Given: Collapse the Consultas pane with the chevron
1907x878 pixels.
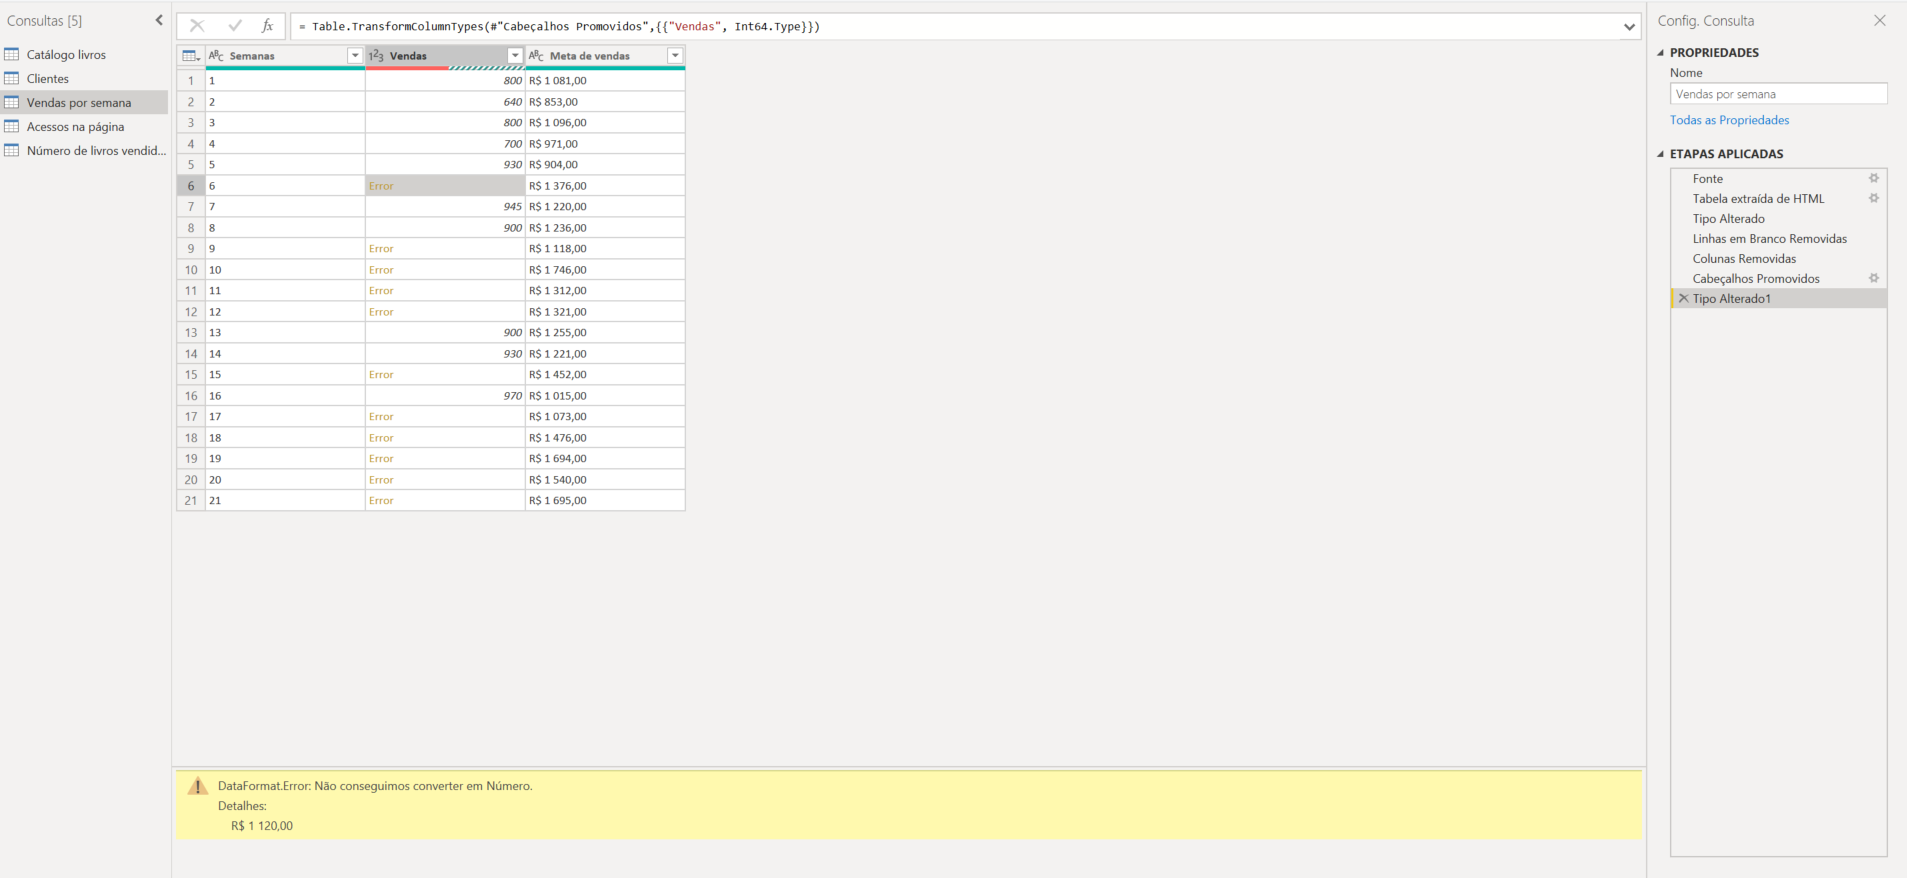Looking at the screenshot, I should coord(159,20).
